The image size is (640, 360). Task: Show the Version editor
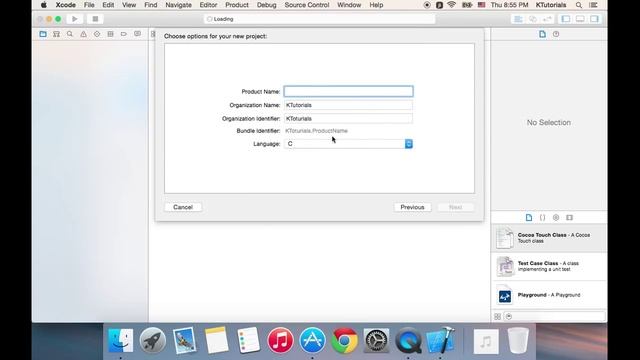(547, 19)
